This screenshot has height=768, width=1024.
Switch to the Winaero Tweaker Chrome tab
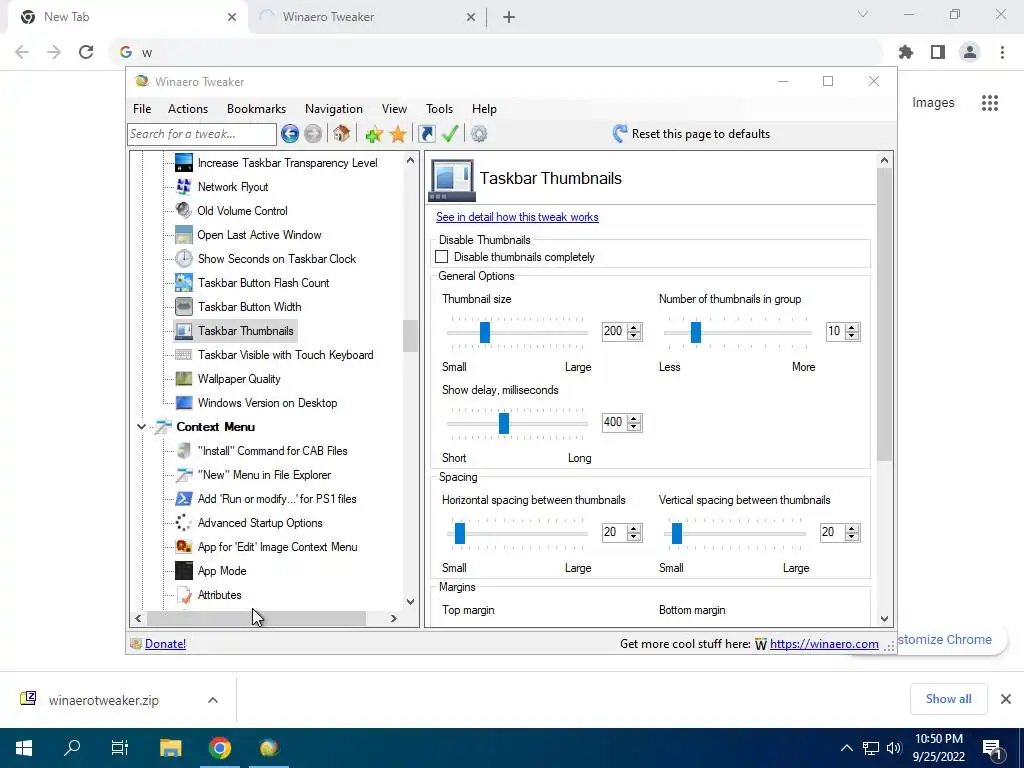coord(367,17)
